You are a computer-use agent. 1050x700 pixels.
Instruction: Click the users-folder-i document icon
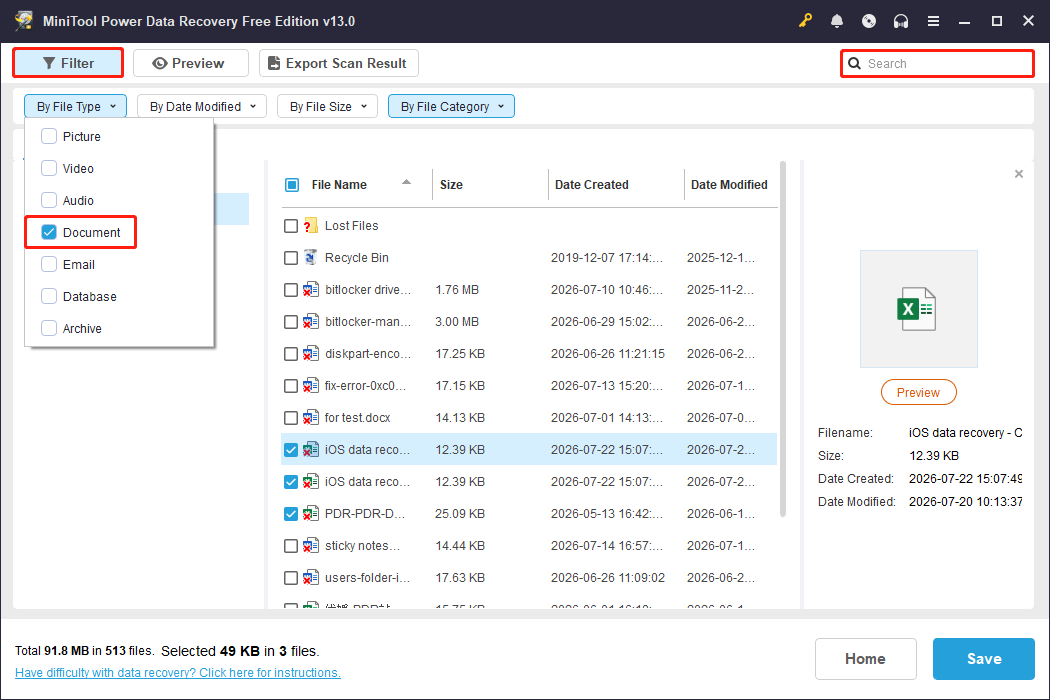pyautogui.click(x=310, y=577)
